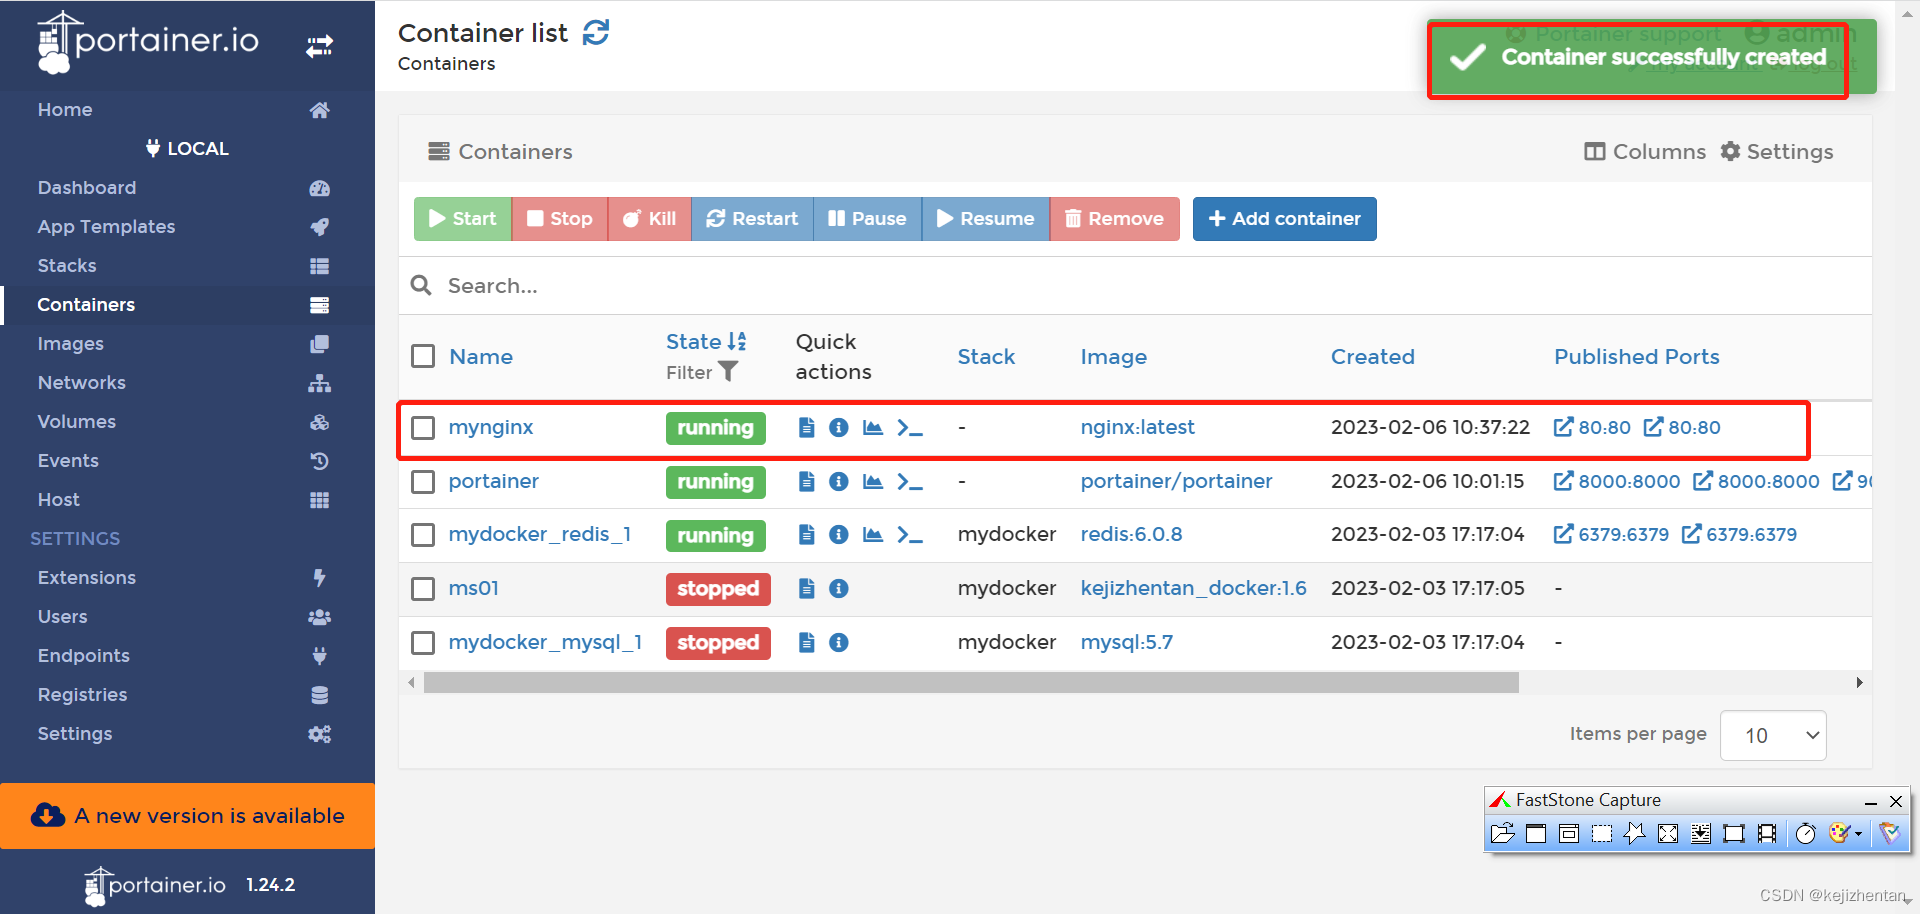Sort by Created column header
The width and height of the screenshot is (1920, 914).
click(1373, 357)
